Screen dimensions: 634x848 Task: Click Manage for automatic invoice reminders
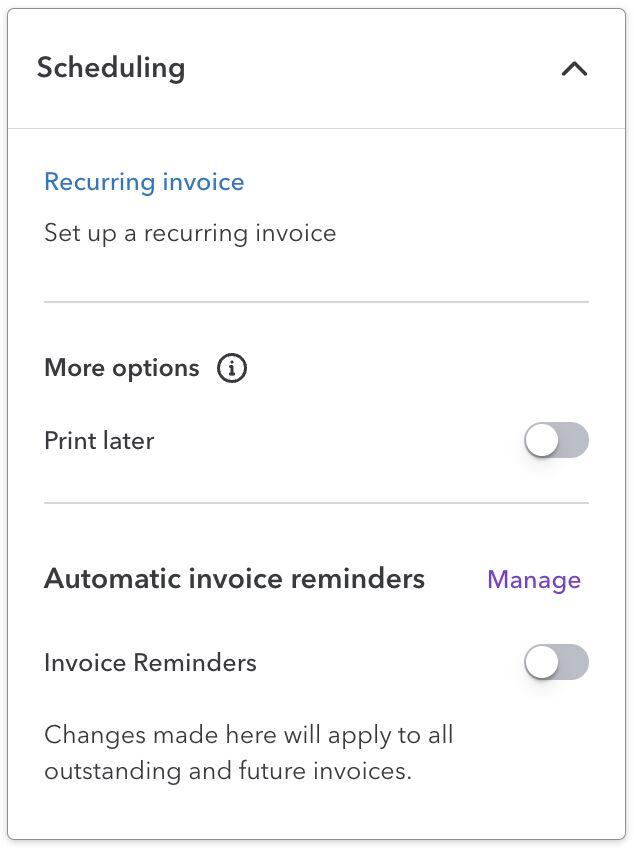click(x=534, y=579)
